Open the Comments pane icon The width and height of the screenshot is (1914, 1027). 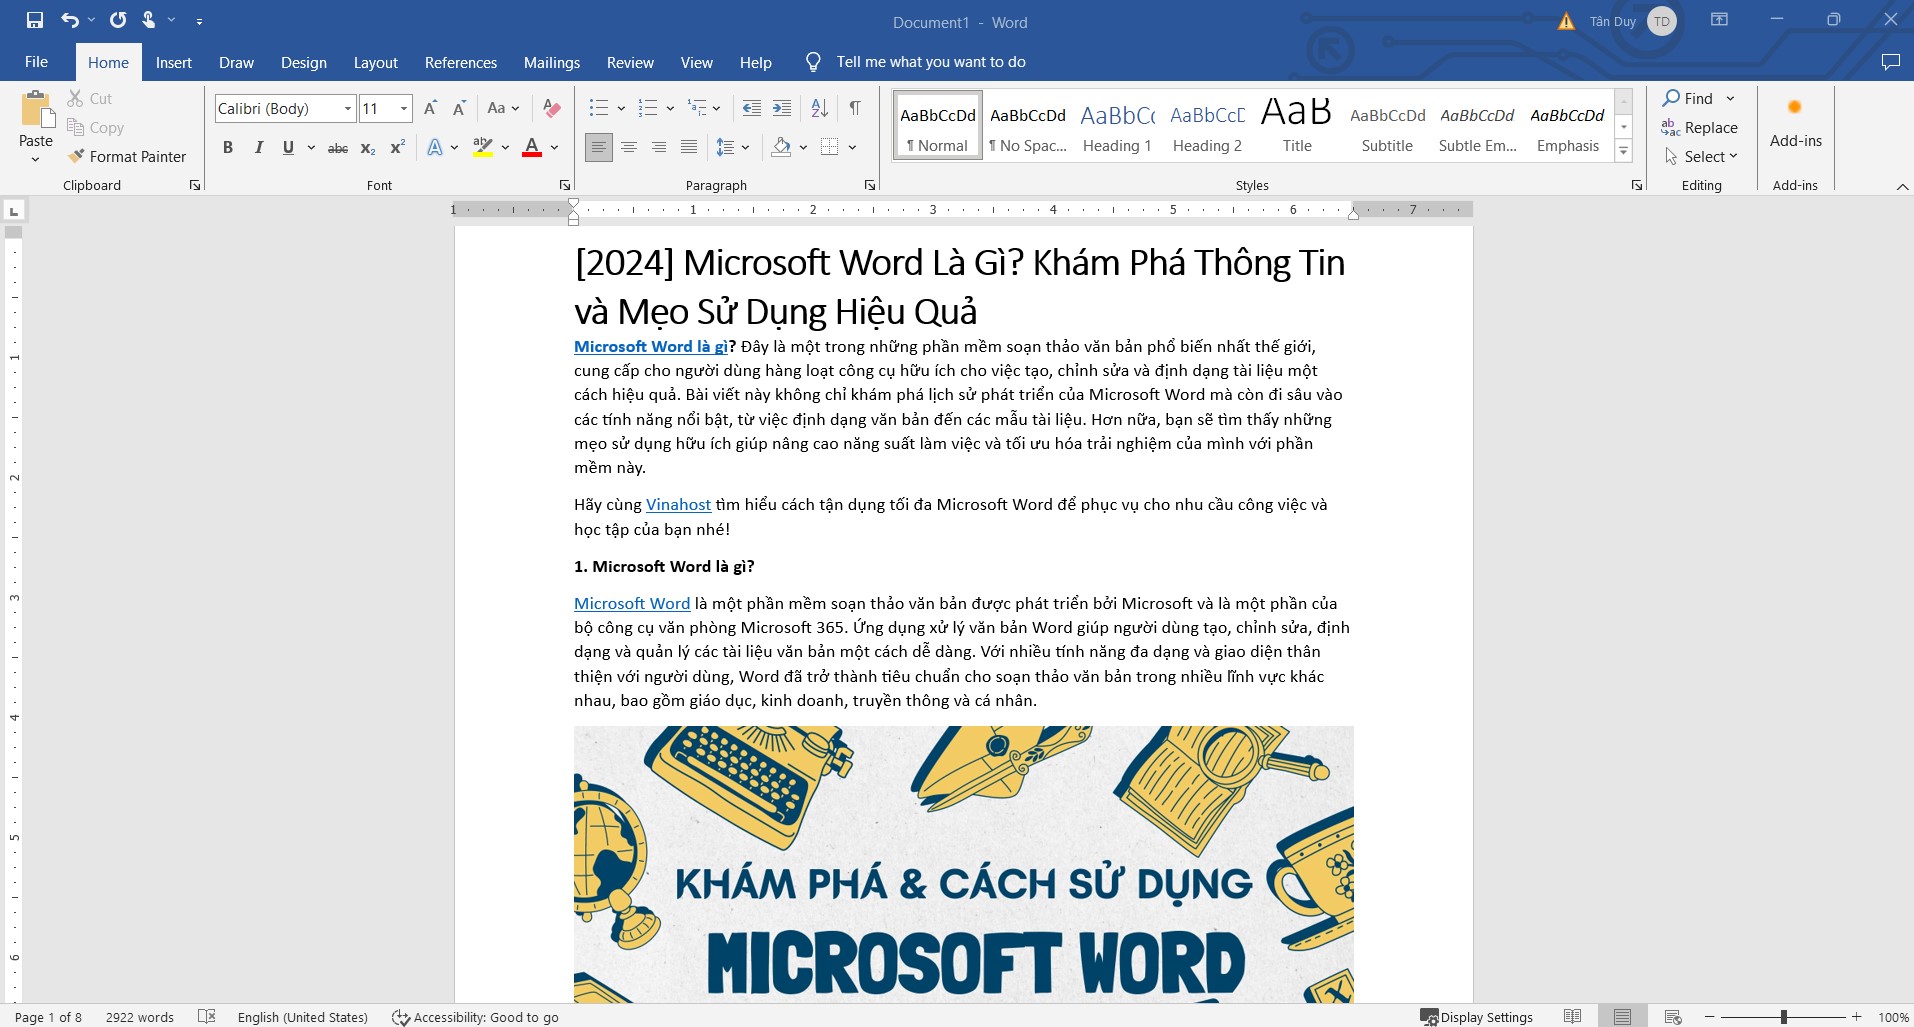(x=1890, y=62)
